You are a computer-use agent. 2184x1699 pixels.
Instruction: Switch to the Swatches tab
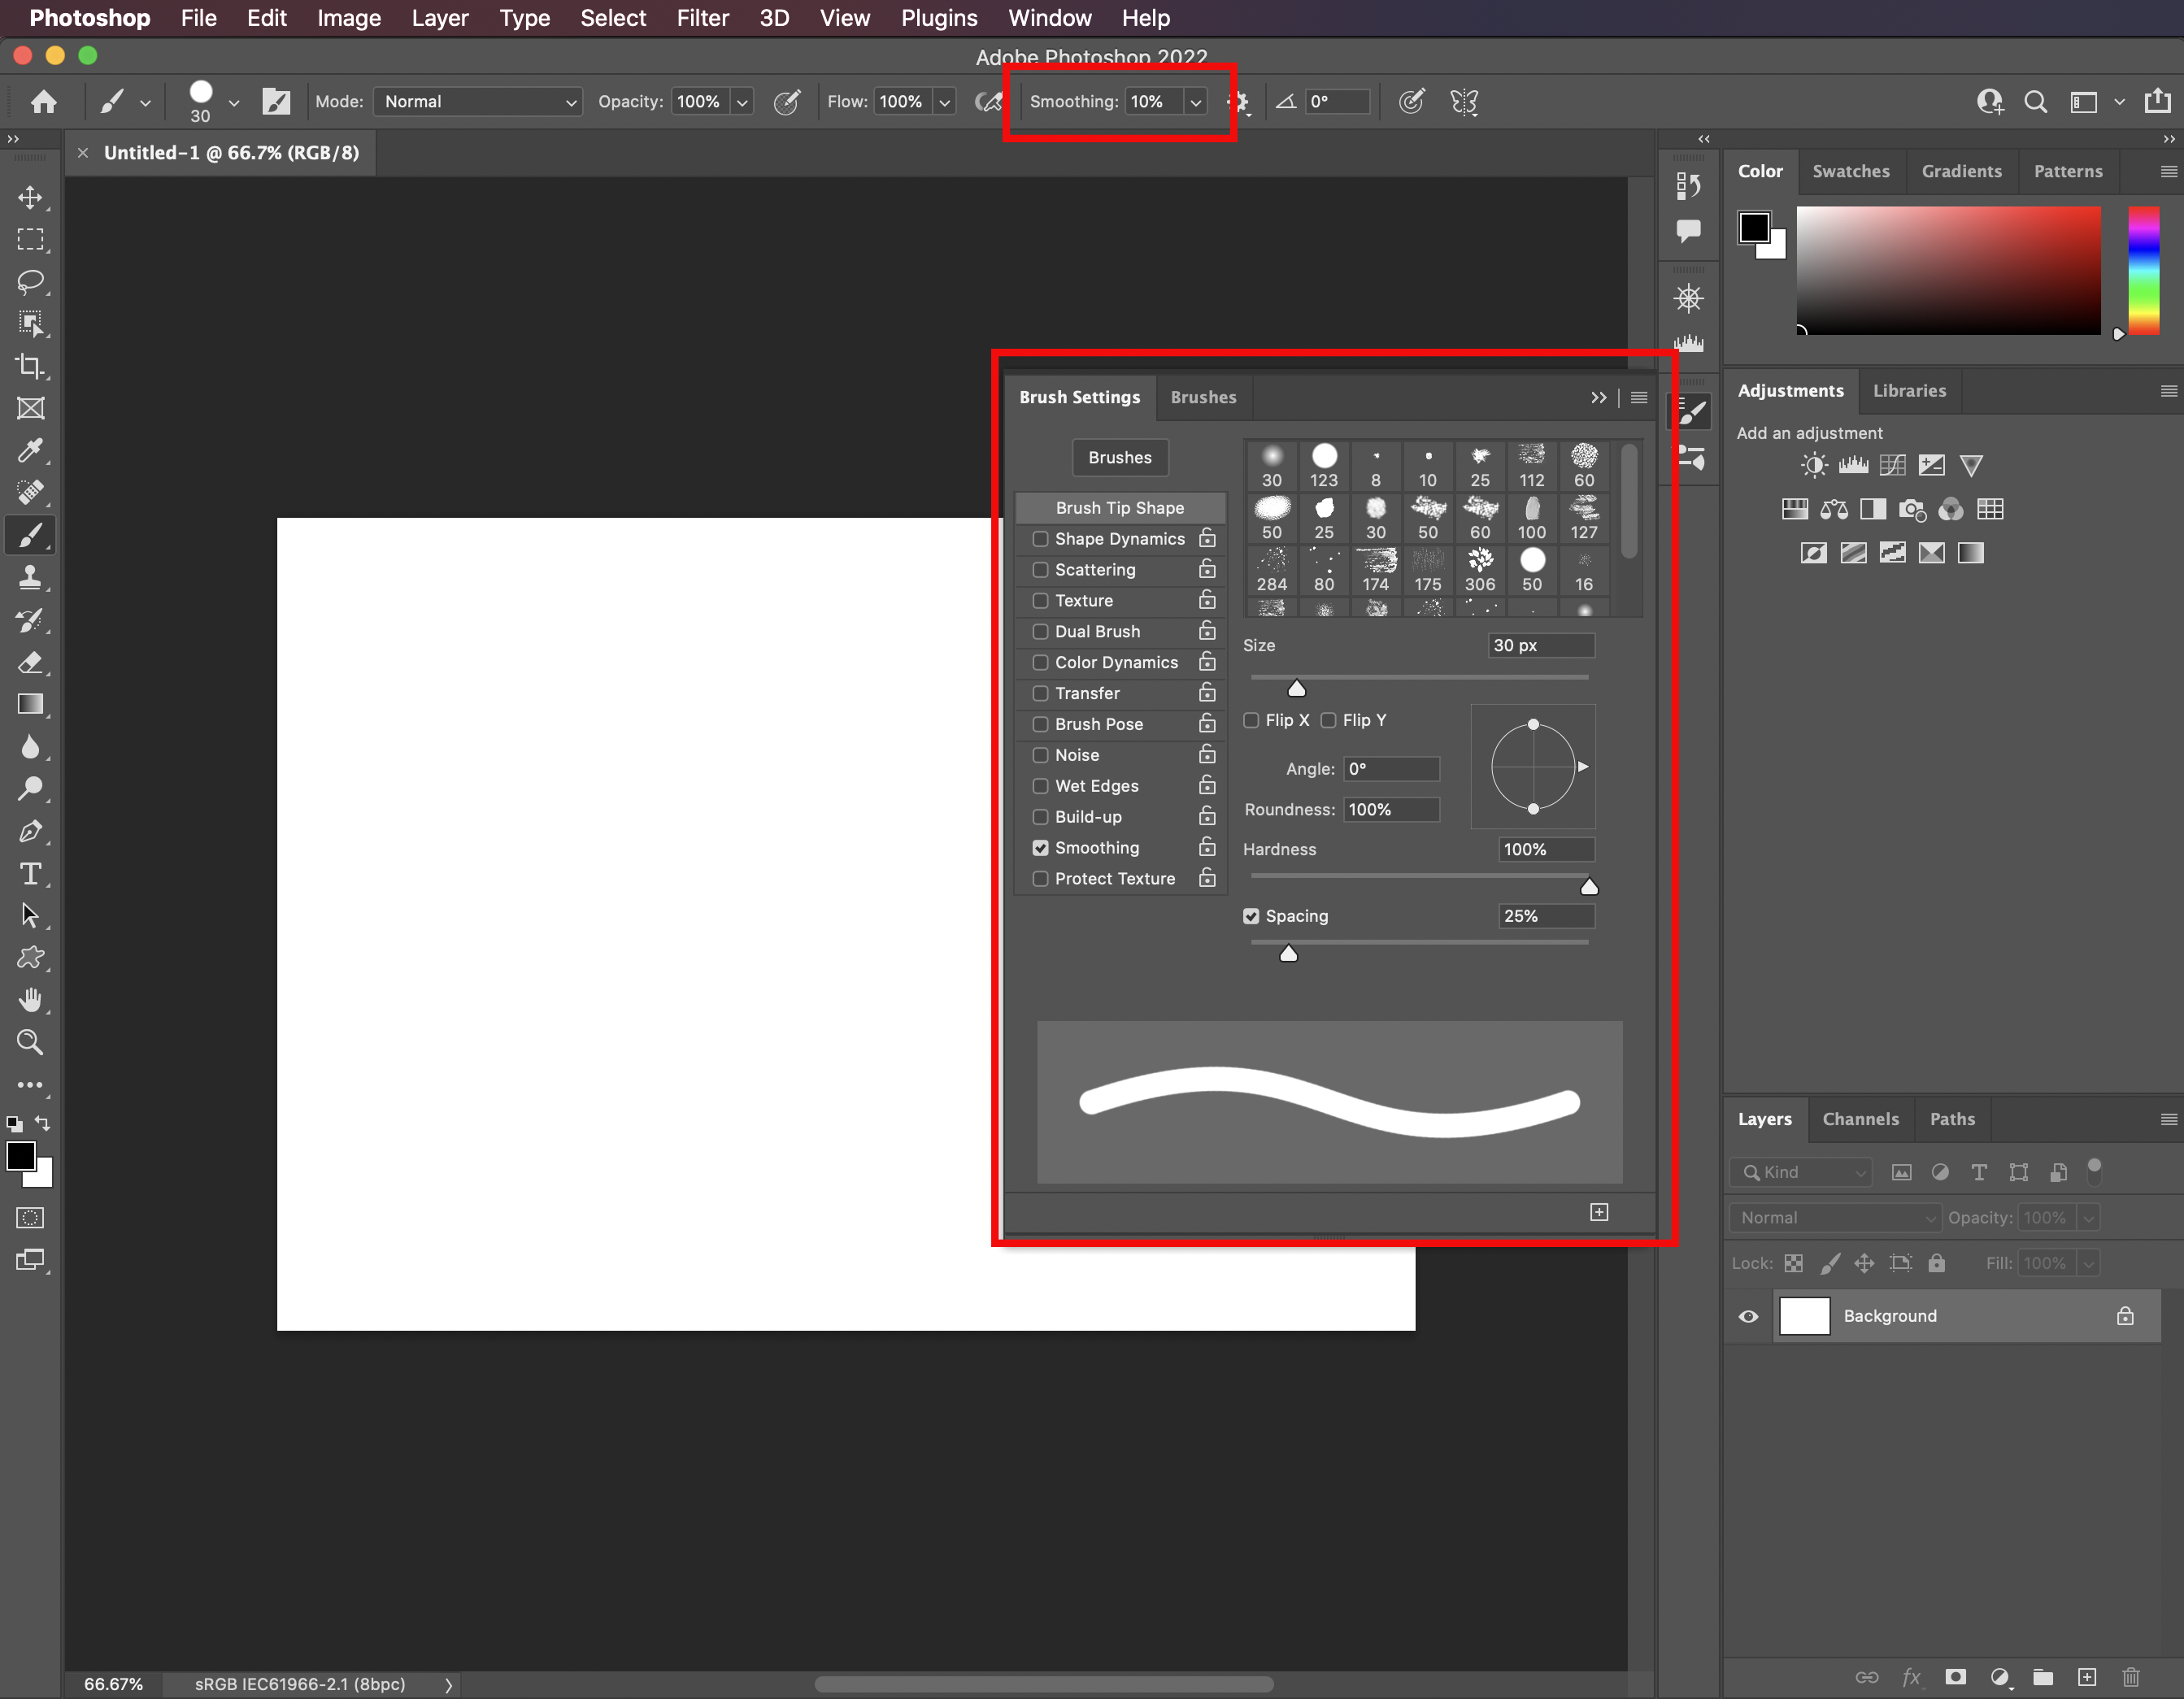[1851, 171]
